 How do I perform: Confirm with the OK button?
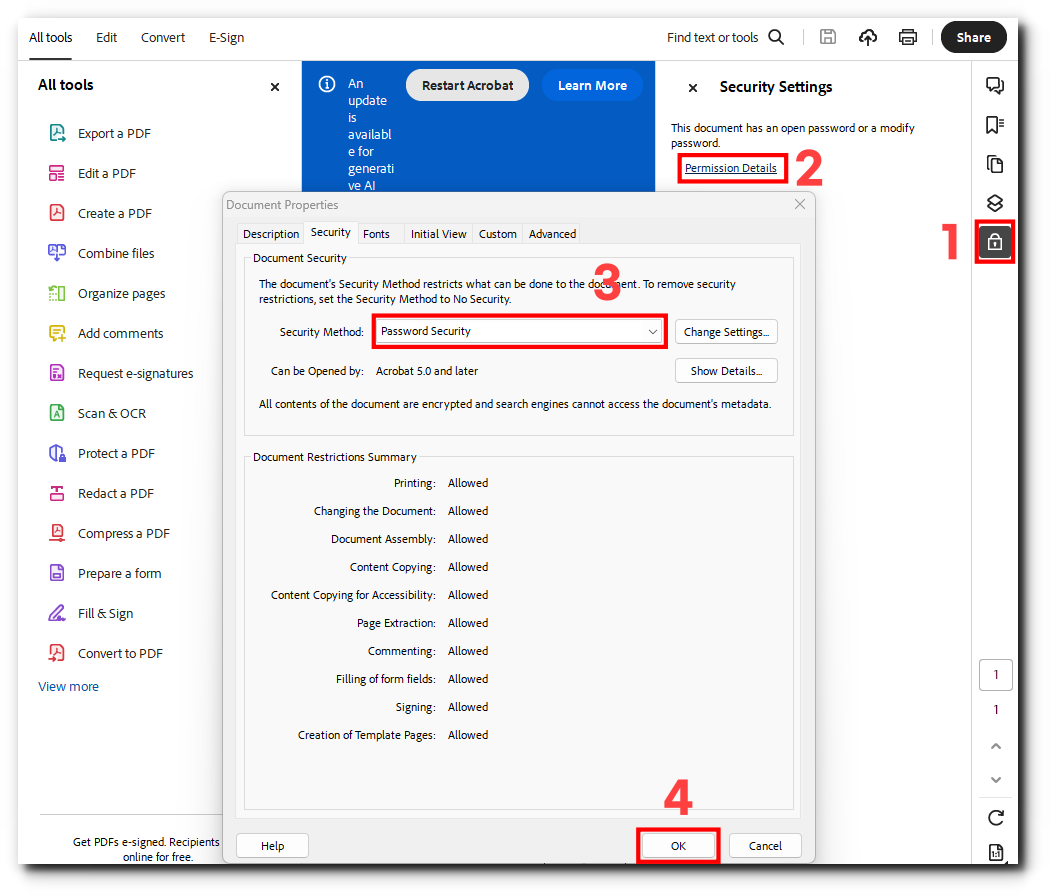point(678,846)
